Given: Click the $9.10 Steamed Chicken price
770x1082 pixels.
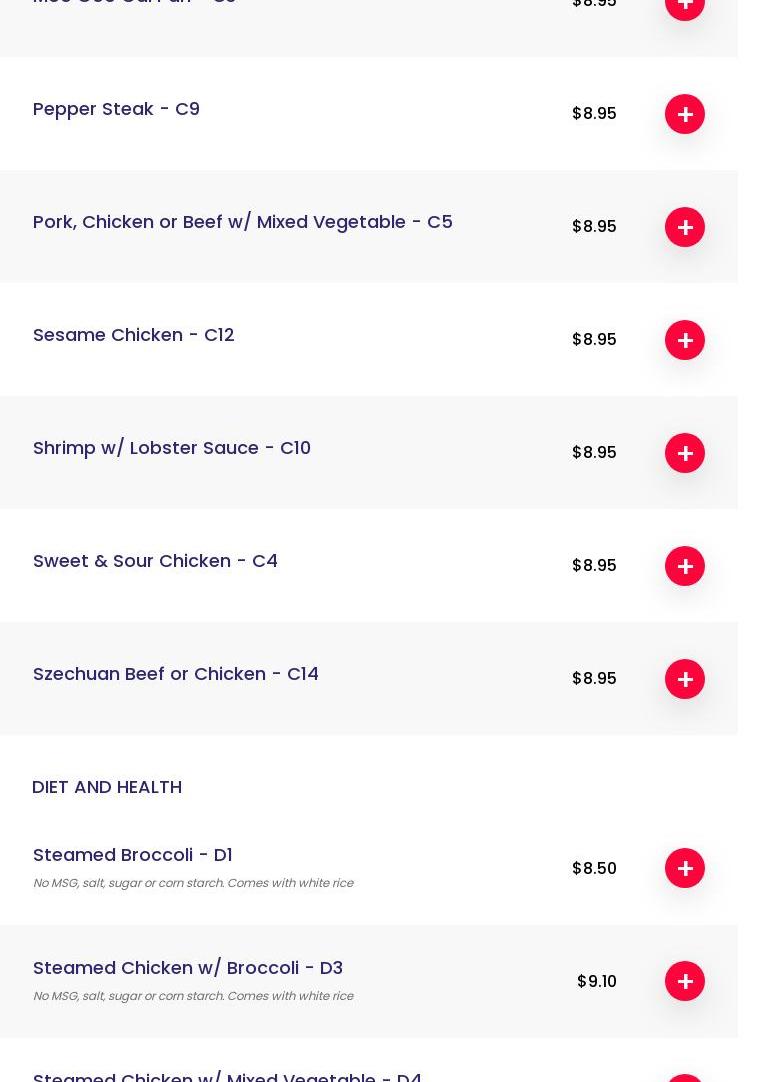Looking at the screenshot, I should pyautogui.click(x=597, y=981).
